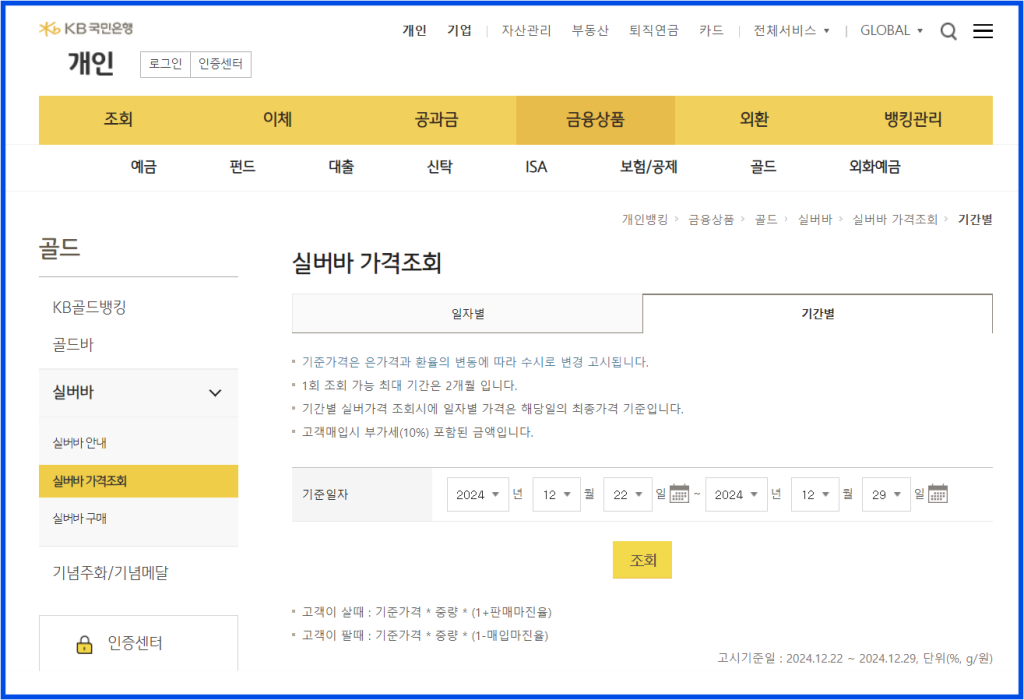This screenshot has height=700, width=1024.
Task: Click the yellow 조회 search button
Action: (642, 560)
